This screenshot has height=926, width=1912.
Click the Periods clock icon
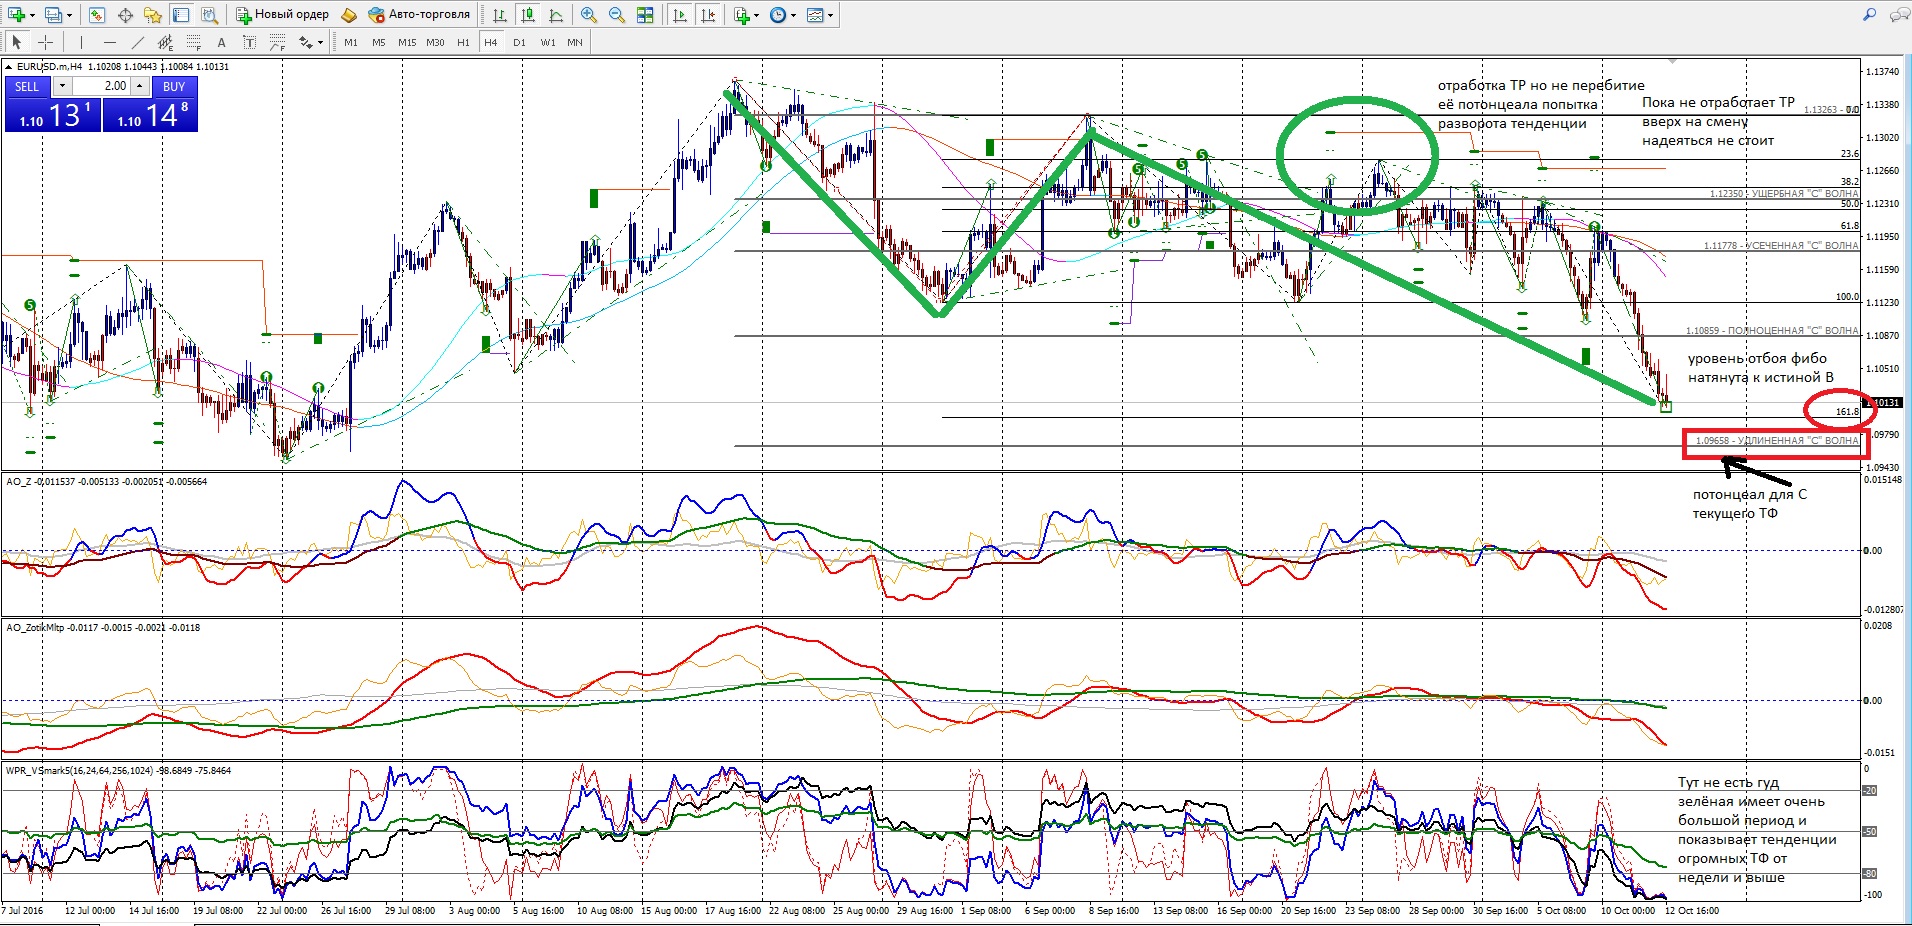[777, 15]
